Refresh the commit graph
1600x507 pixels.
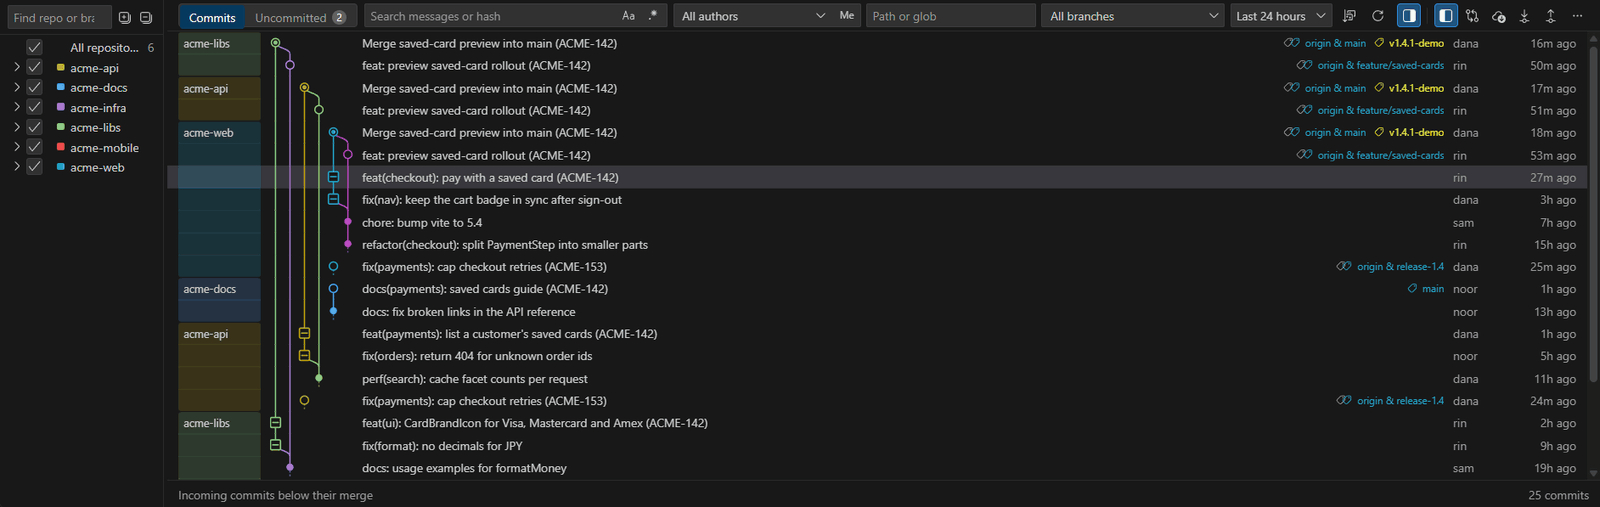pyautogui.click(x=1377, y=16)
